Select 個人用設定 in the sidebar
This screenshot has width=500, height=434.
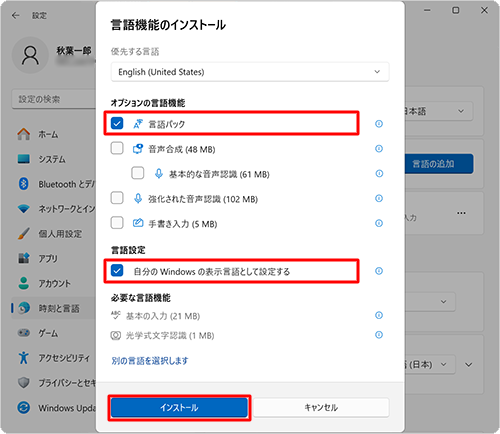pos(53,234)
